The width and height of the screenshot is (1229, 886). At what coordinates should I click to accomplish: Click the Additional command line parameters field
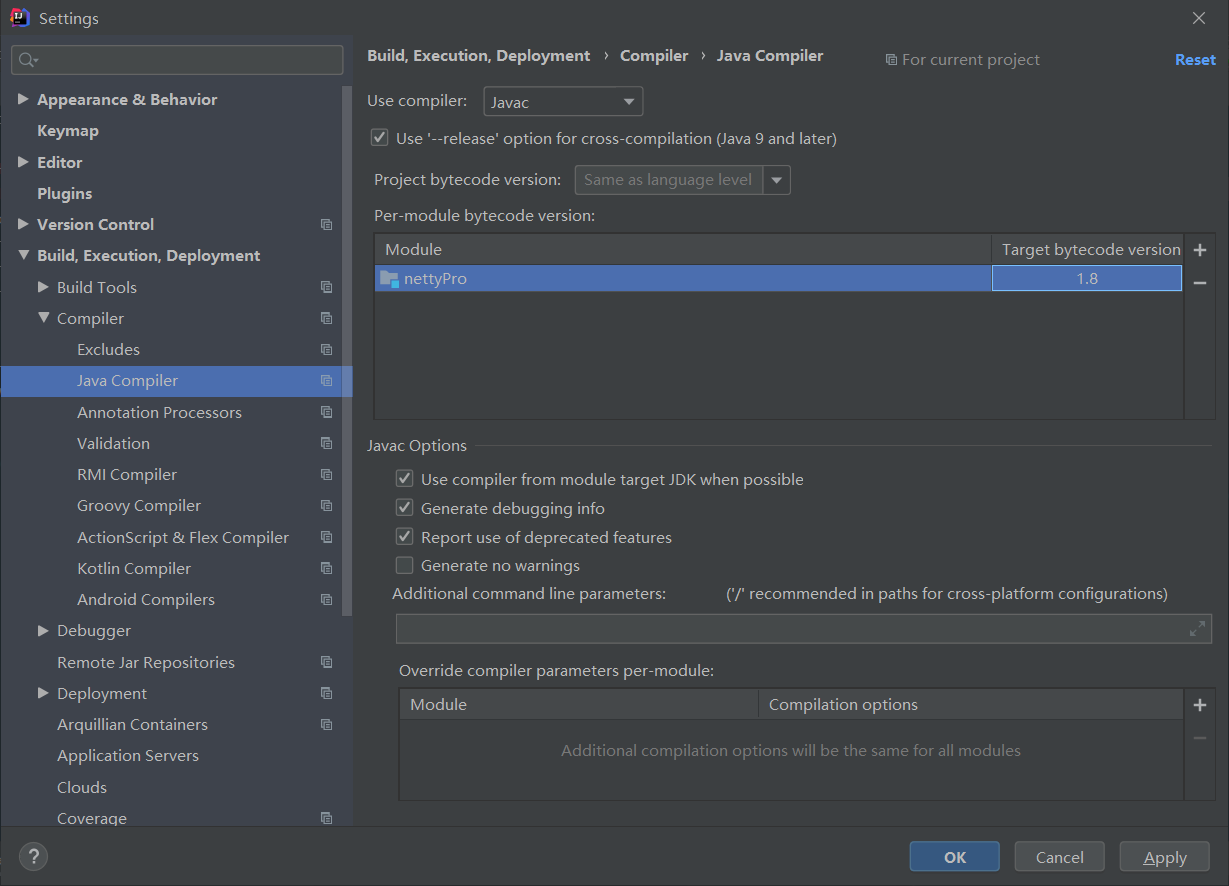[790, 629]
